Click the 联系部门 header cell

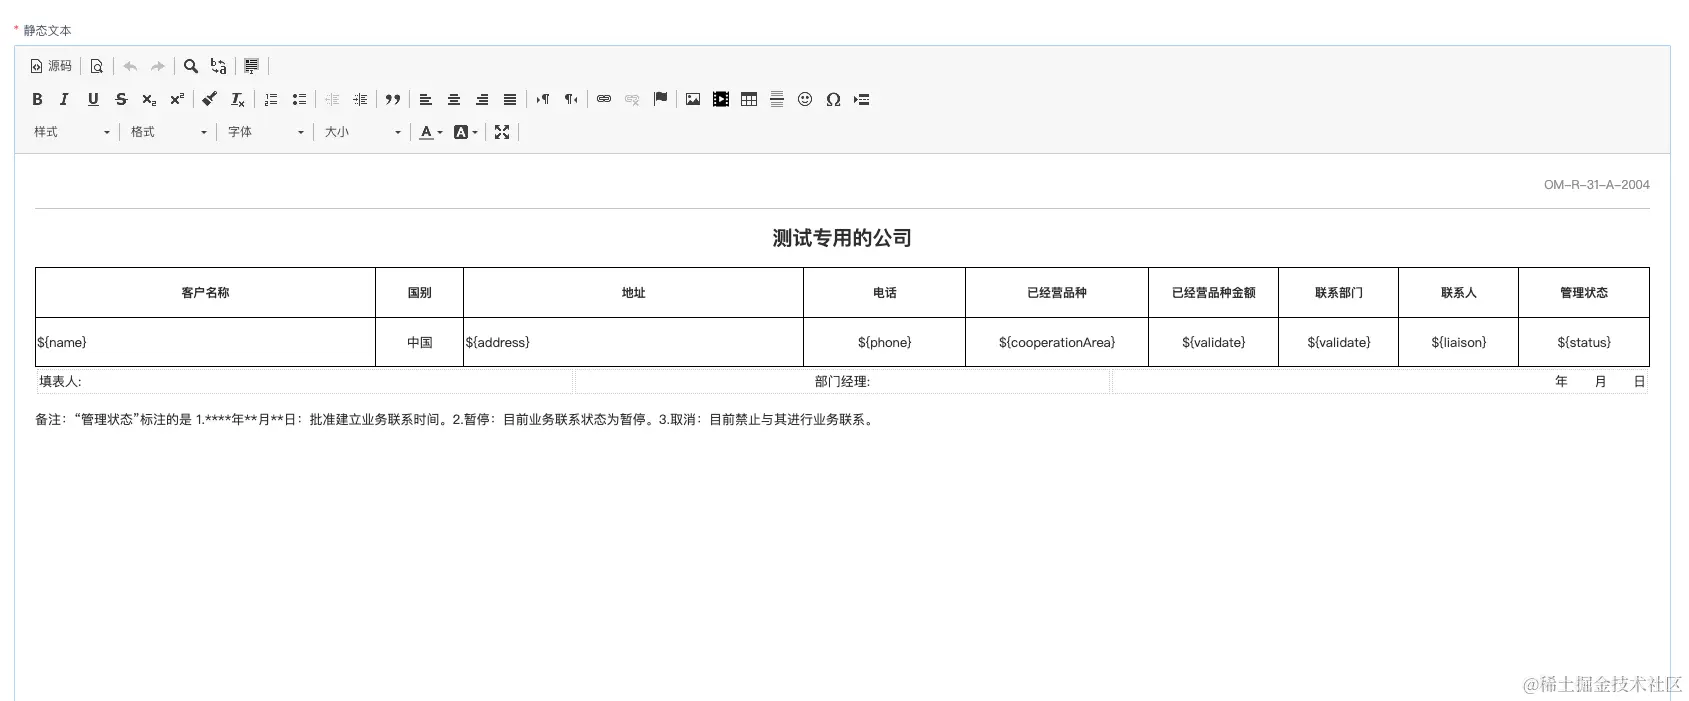pyautogui.click(x=1338, y=293)
